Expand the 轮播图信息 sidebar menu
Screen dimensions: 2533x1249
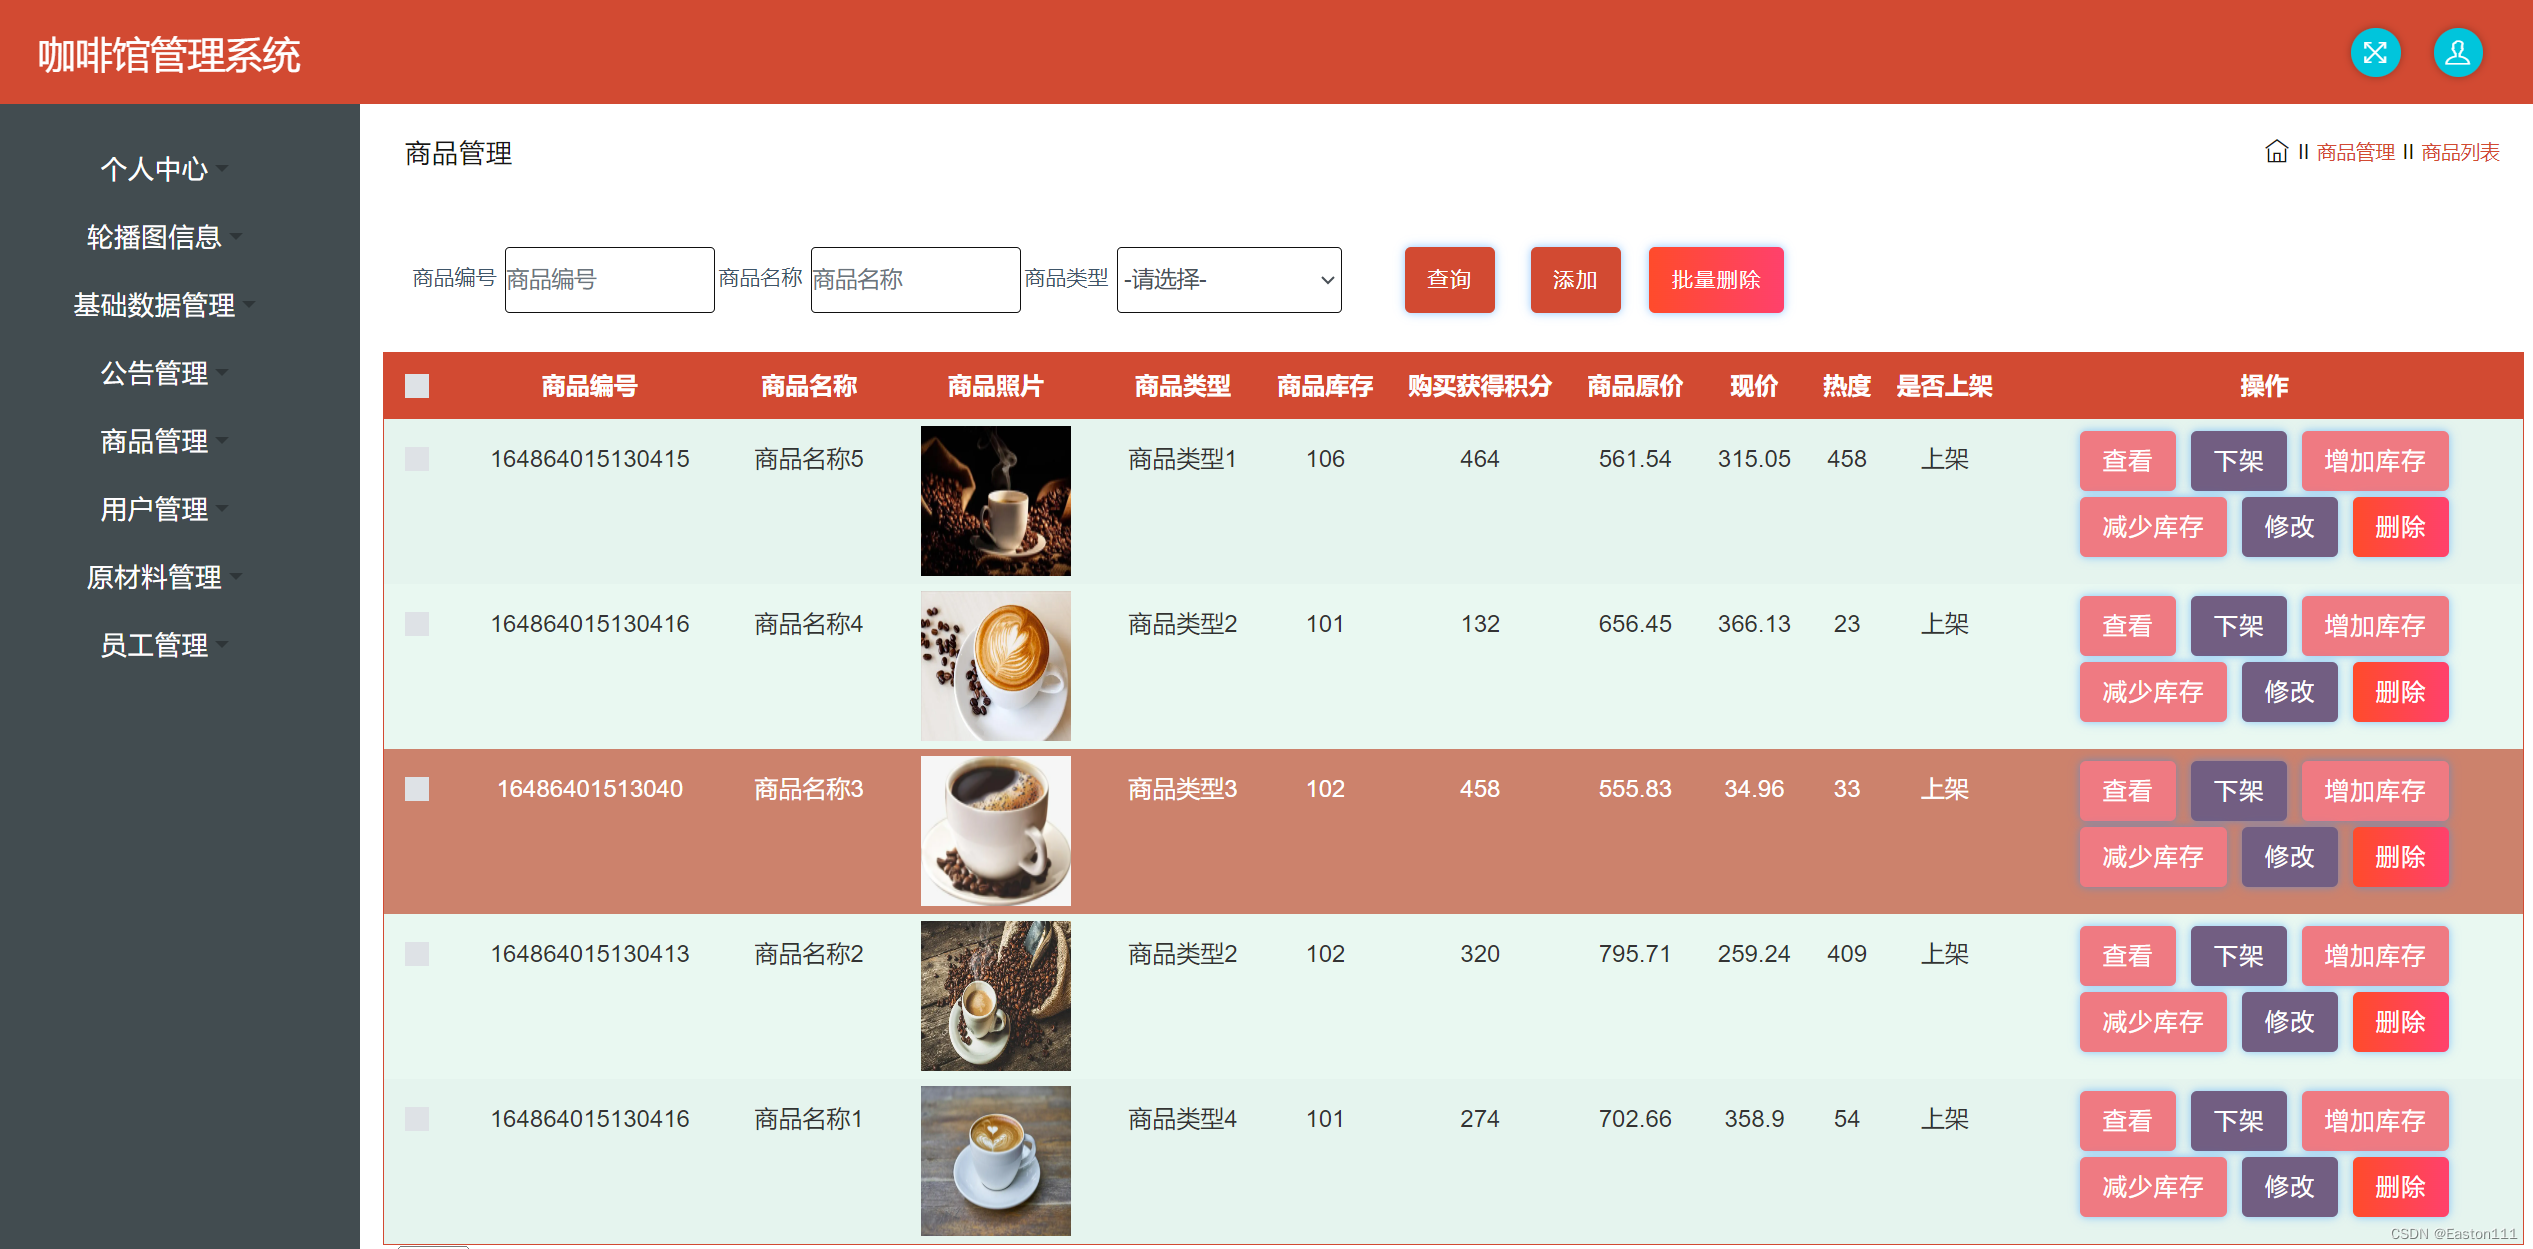click(165, 237)
